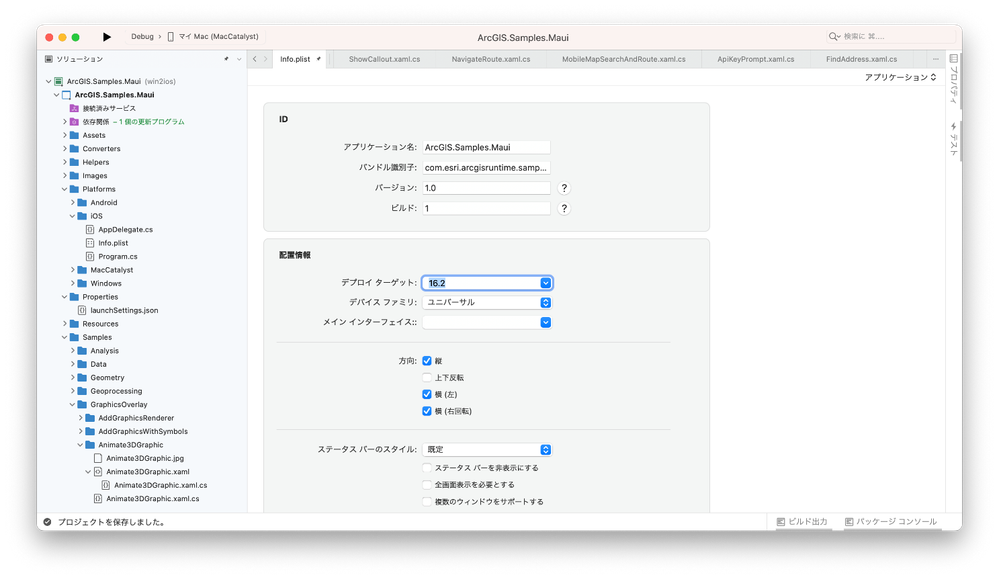Expand the MacCatalyst folder
The width and height of the screenshot is (999, 579).
pos(73,270)
